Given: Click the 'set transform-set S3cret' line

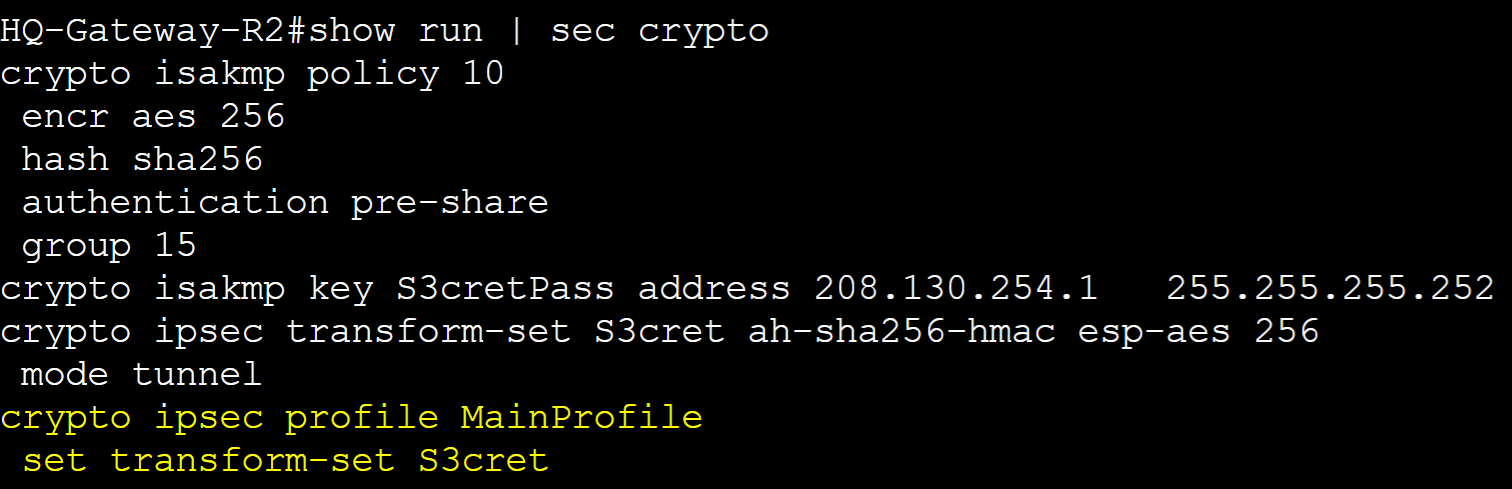Looking at the screenshot, I should [285, 460].
